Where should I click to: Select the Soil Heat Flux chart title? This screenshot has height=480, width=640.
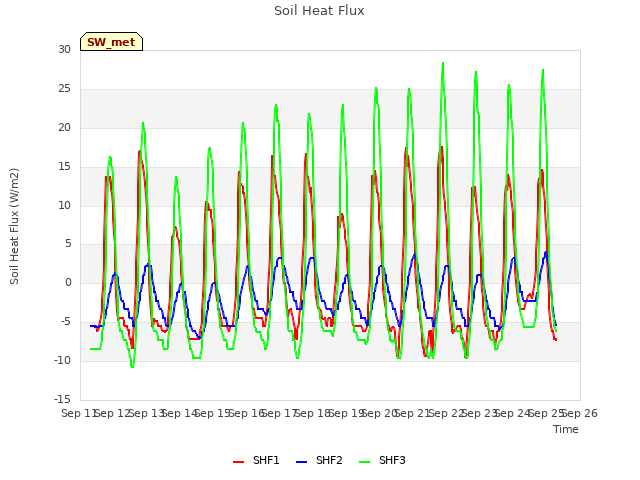(319, 11)
